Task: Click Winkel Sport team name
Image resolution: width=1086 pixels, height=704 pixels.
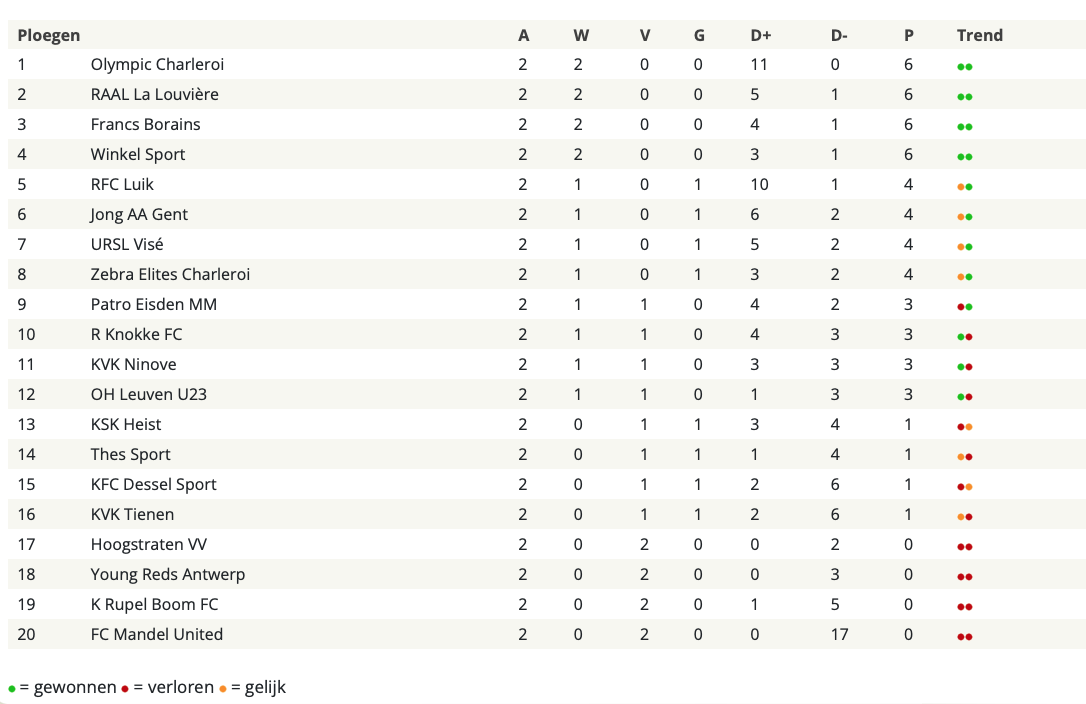Action: [x=138, y=155]
